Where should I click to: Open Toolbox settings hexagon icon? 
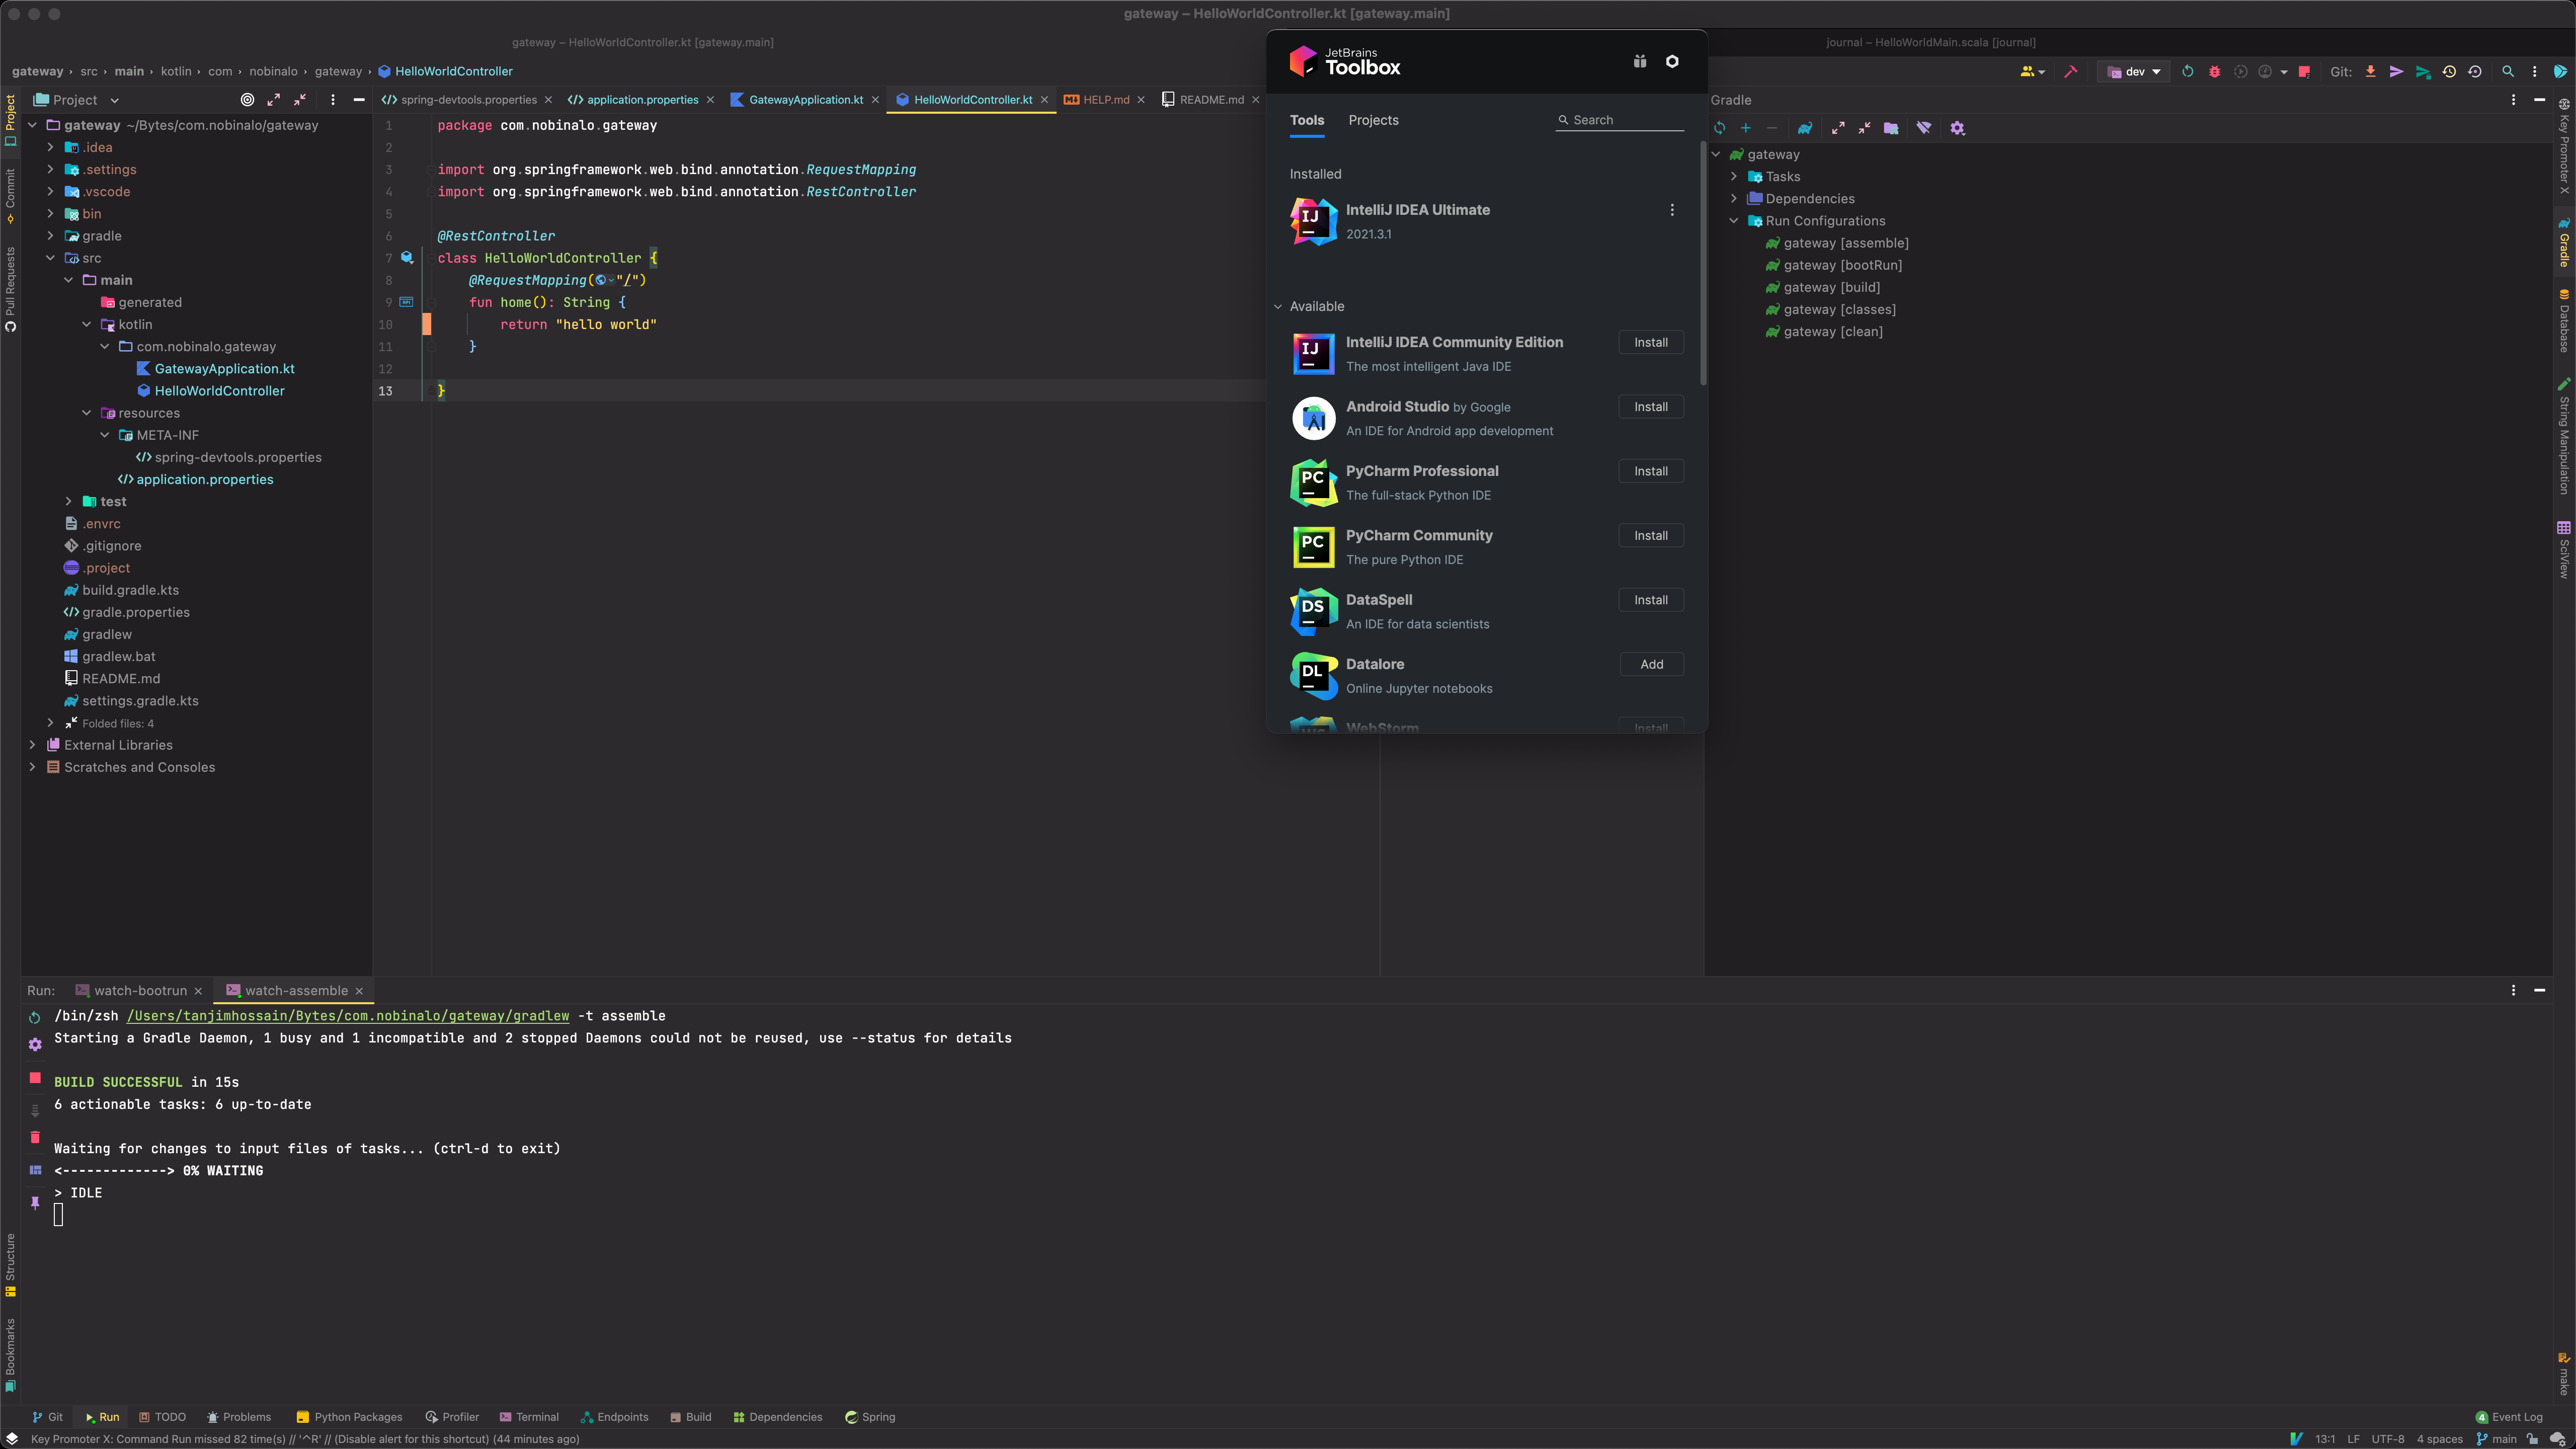pos(1672,62)
